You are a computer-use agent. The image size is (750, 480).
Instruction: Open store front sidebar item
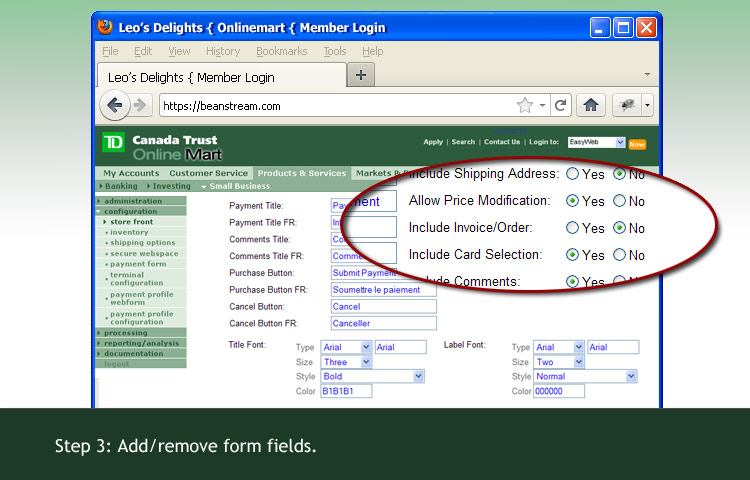132,222
